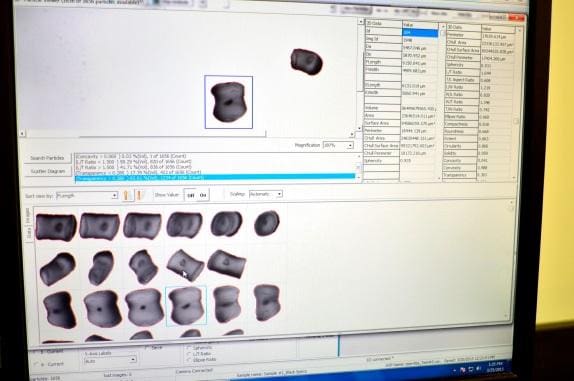
Task: Click the filter list's scroll-down arrow
Action: coord(359,178)
